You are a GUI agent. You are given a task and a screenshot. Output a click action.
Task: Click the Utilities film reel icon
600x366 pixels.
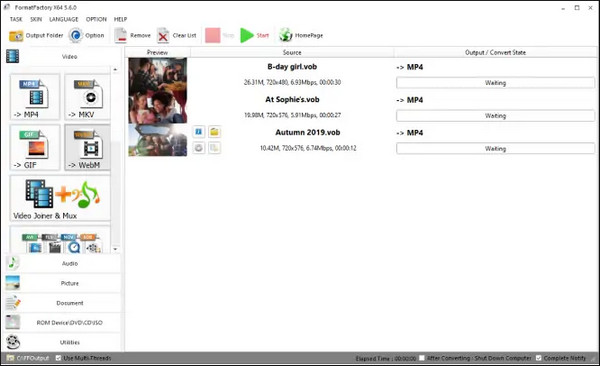click(x=13, y=342)
